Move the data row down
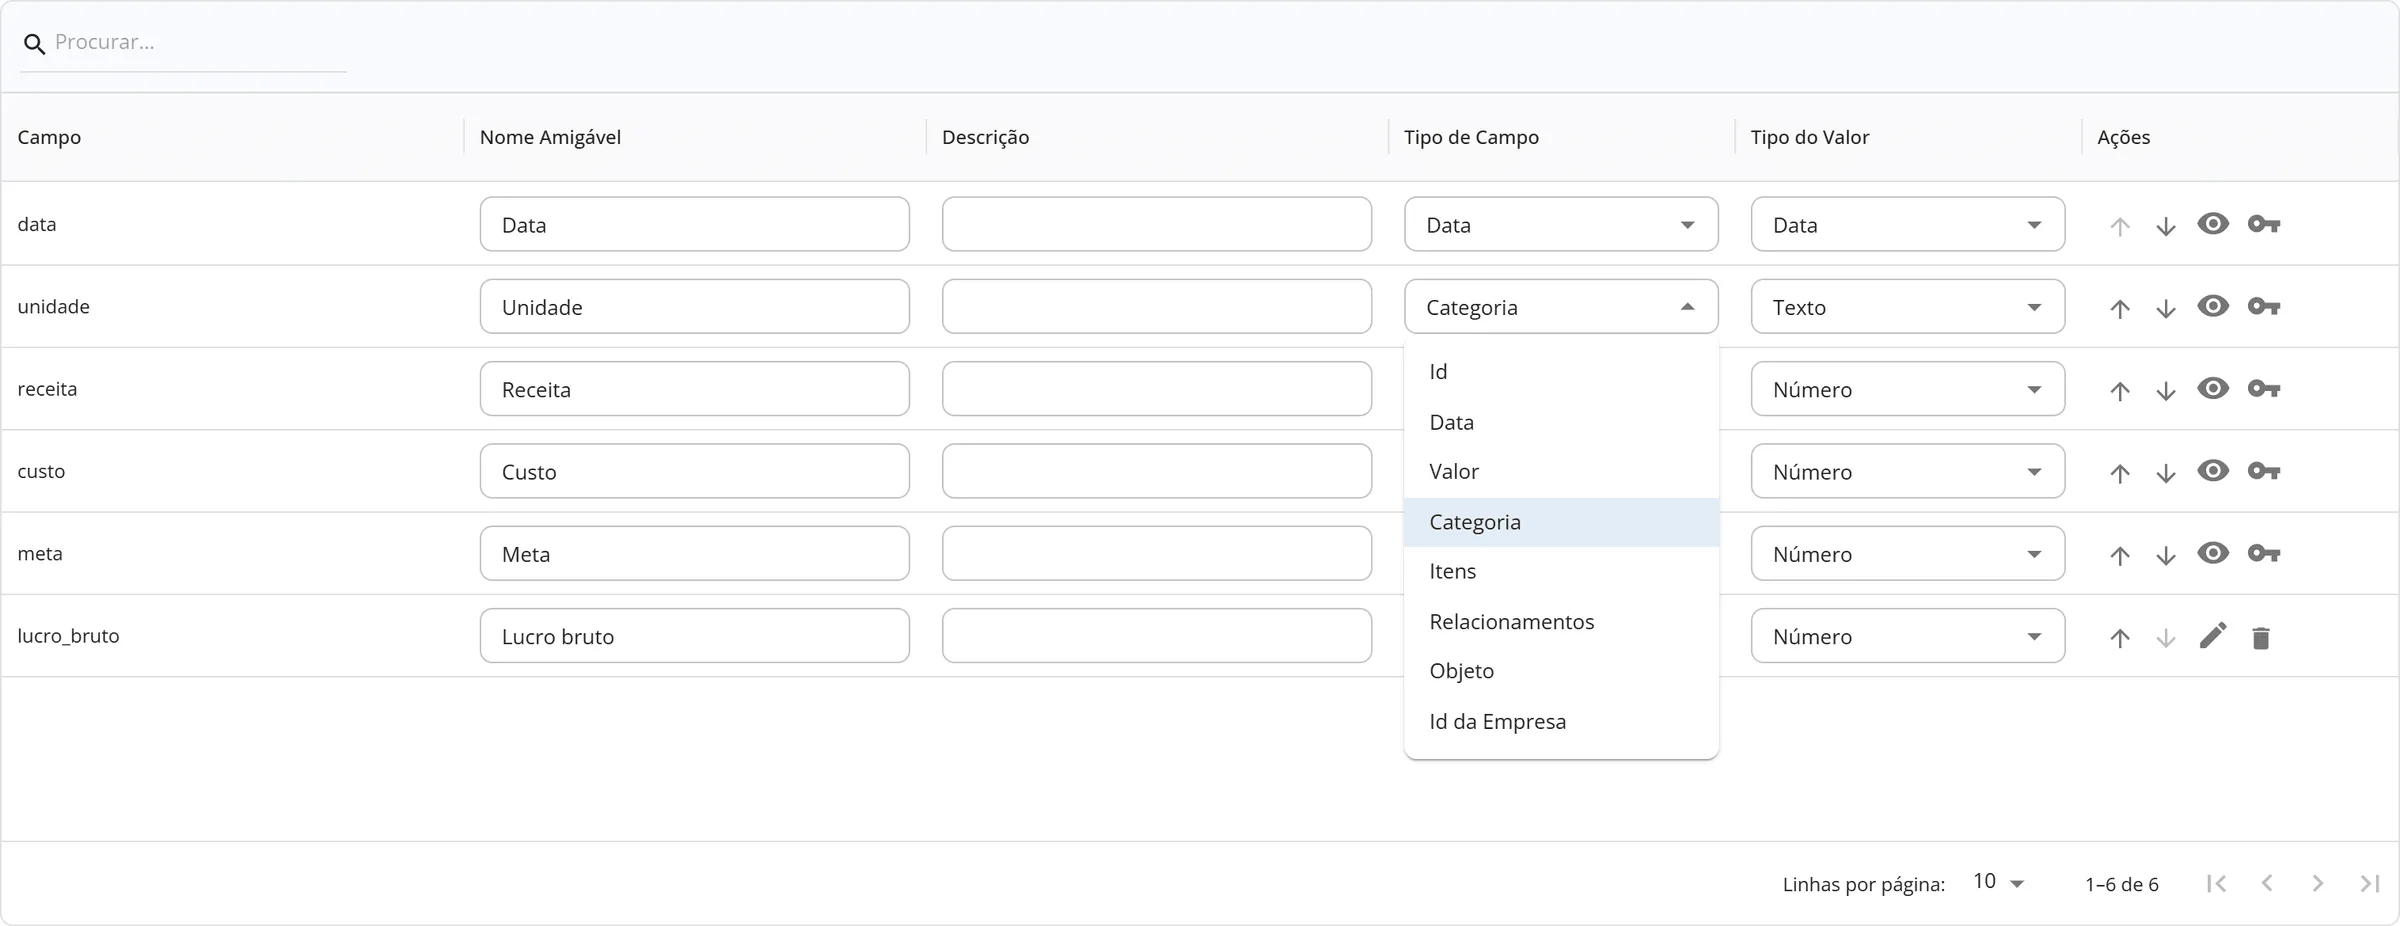The height and width of the screenshot is (926, 2400). click(x=2166, y=226)
